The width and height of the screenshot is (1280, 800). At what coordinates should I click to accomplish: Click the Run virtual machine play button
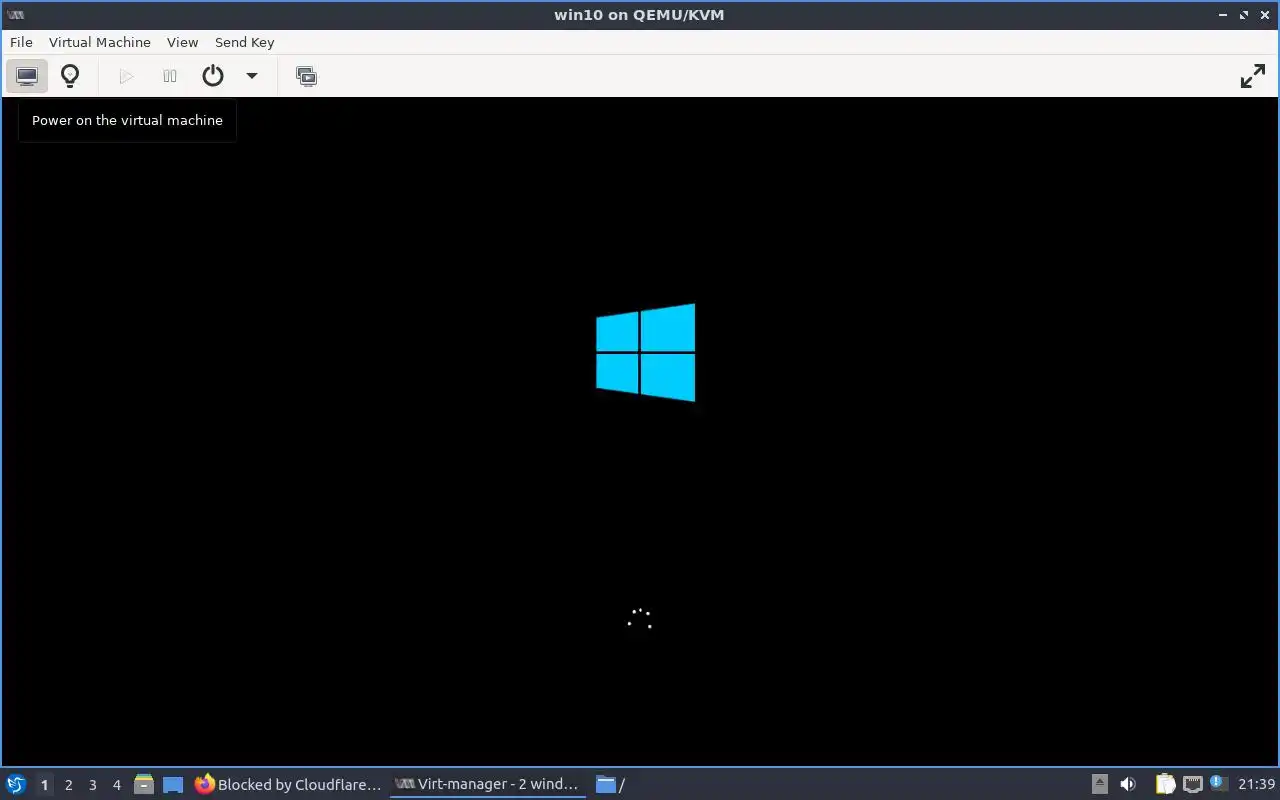126,76
